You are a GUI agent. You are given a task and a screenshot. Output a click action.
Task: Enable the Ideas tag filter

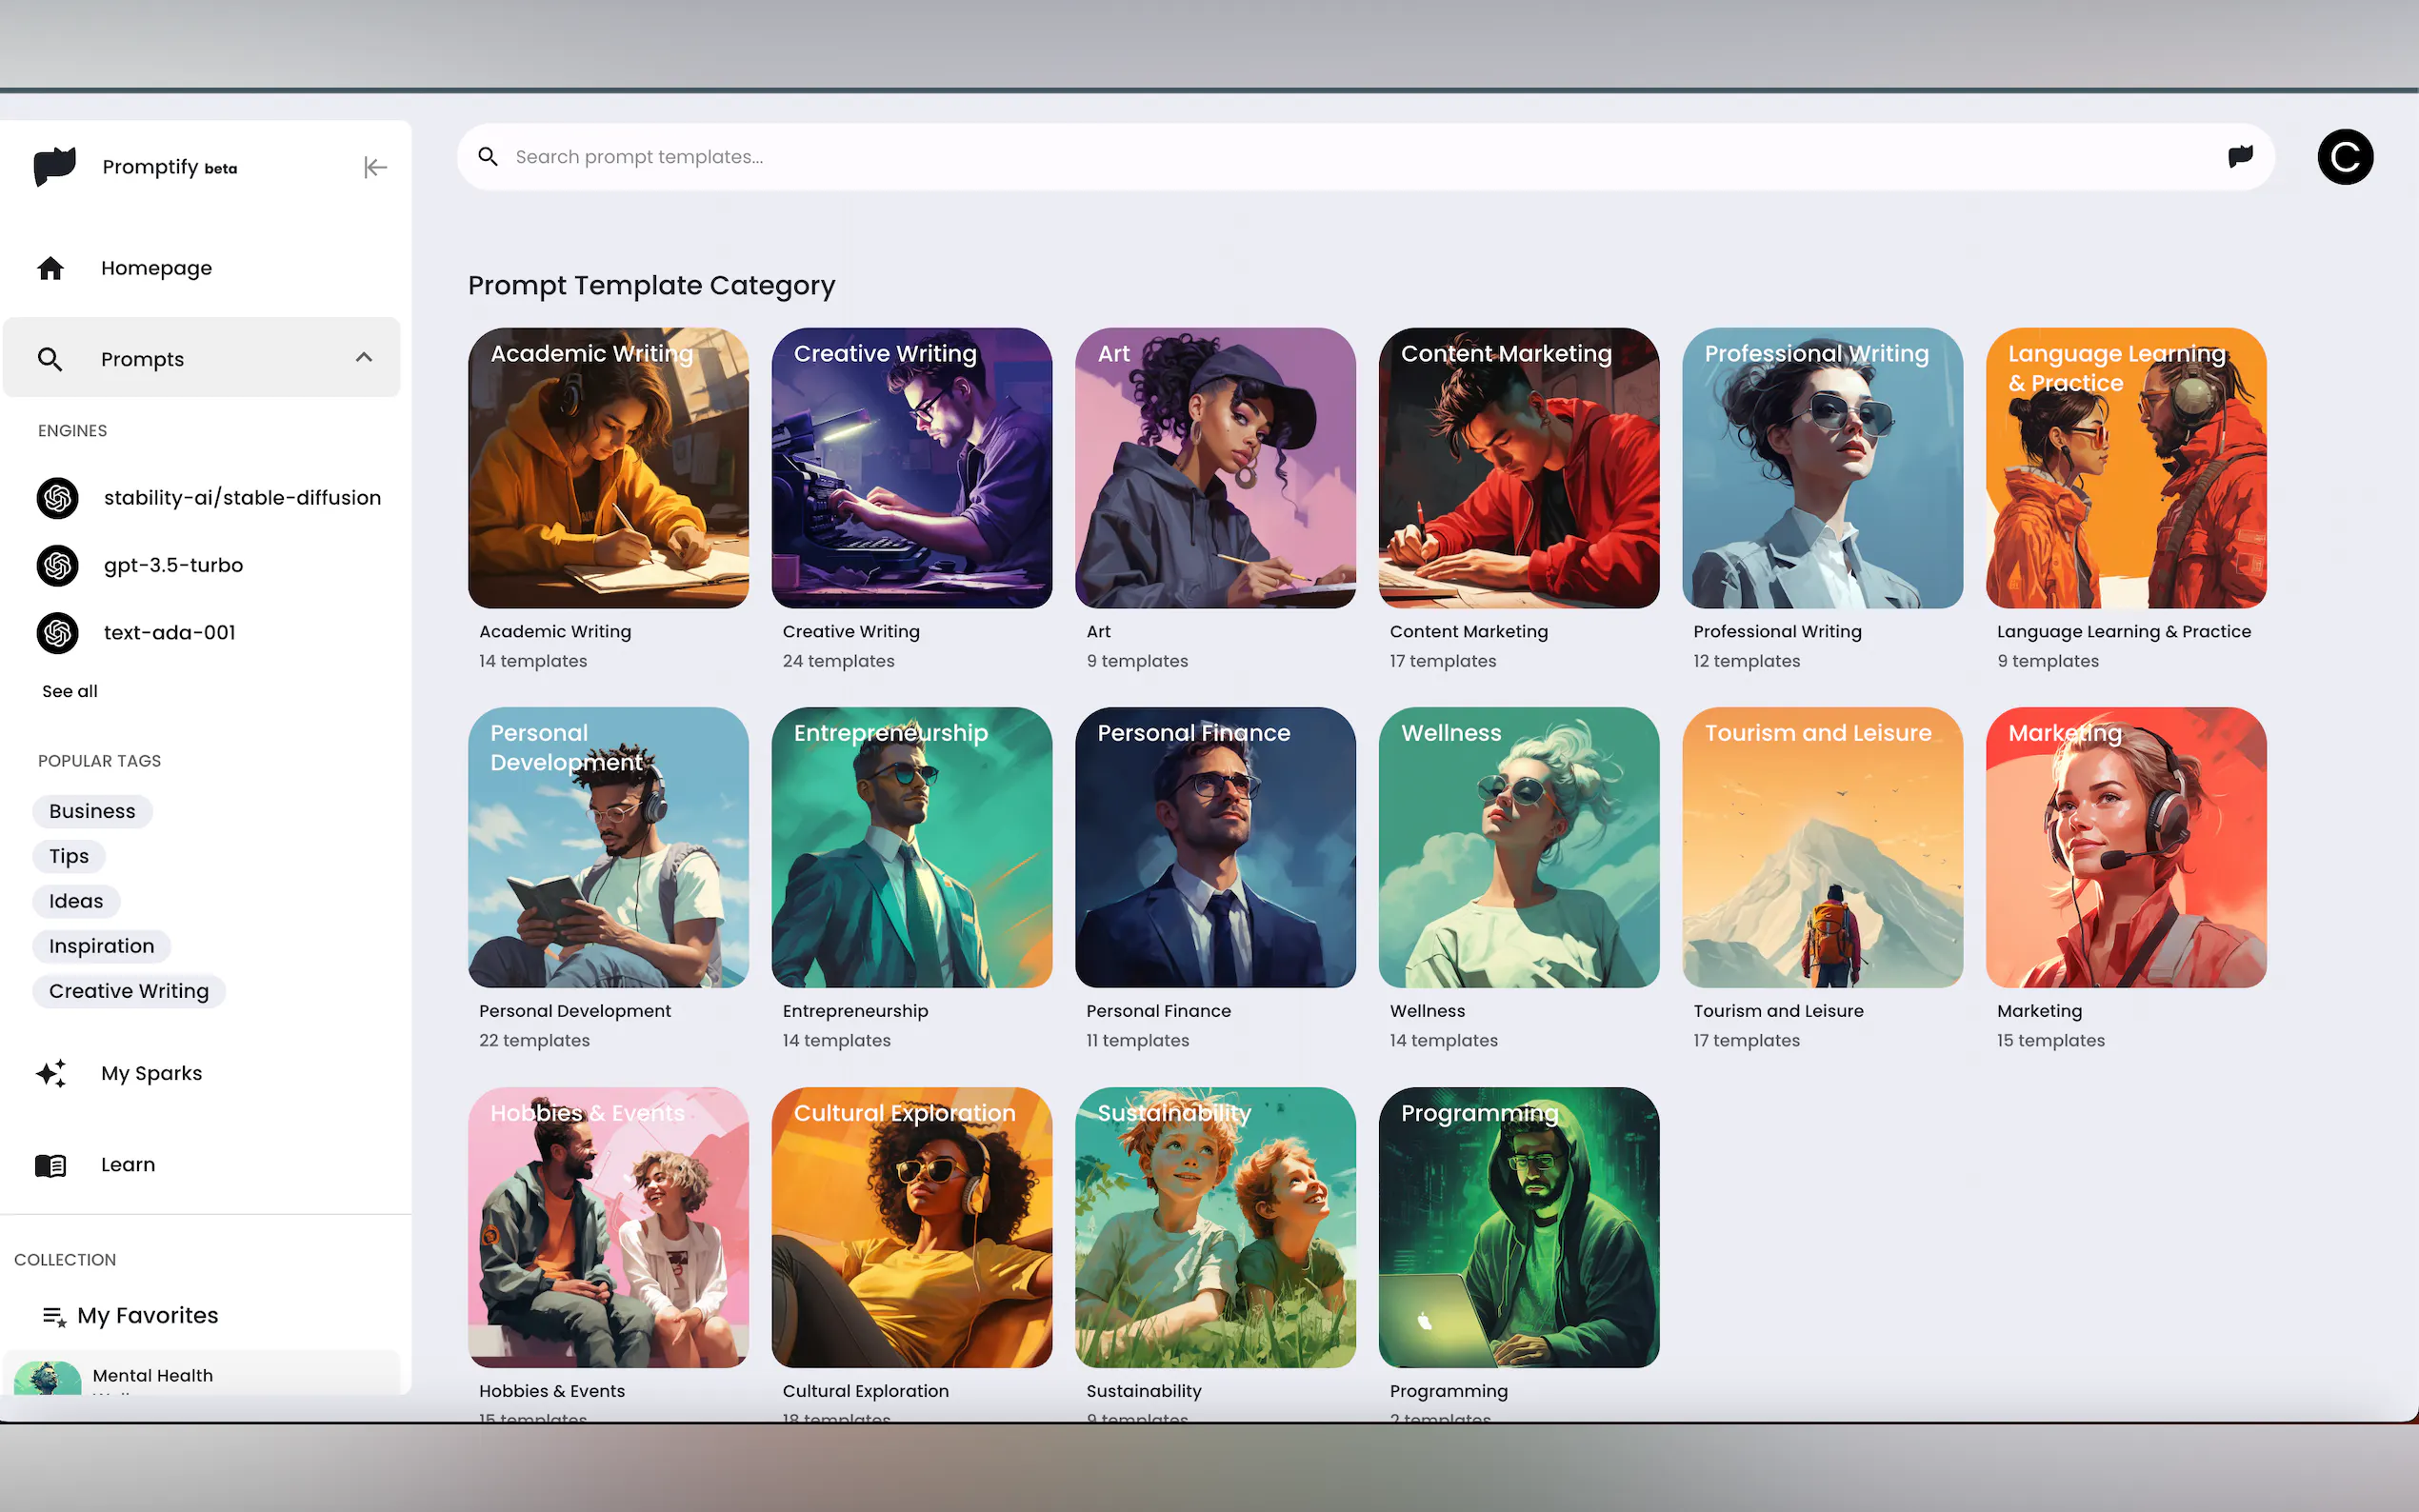coord(75,900)
